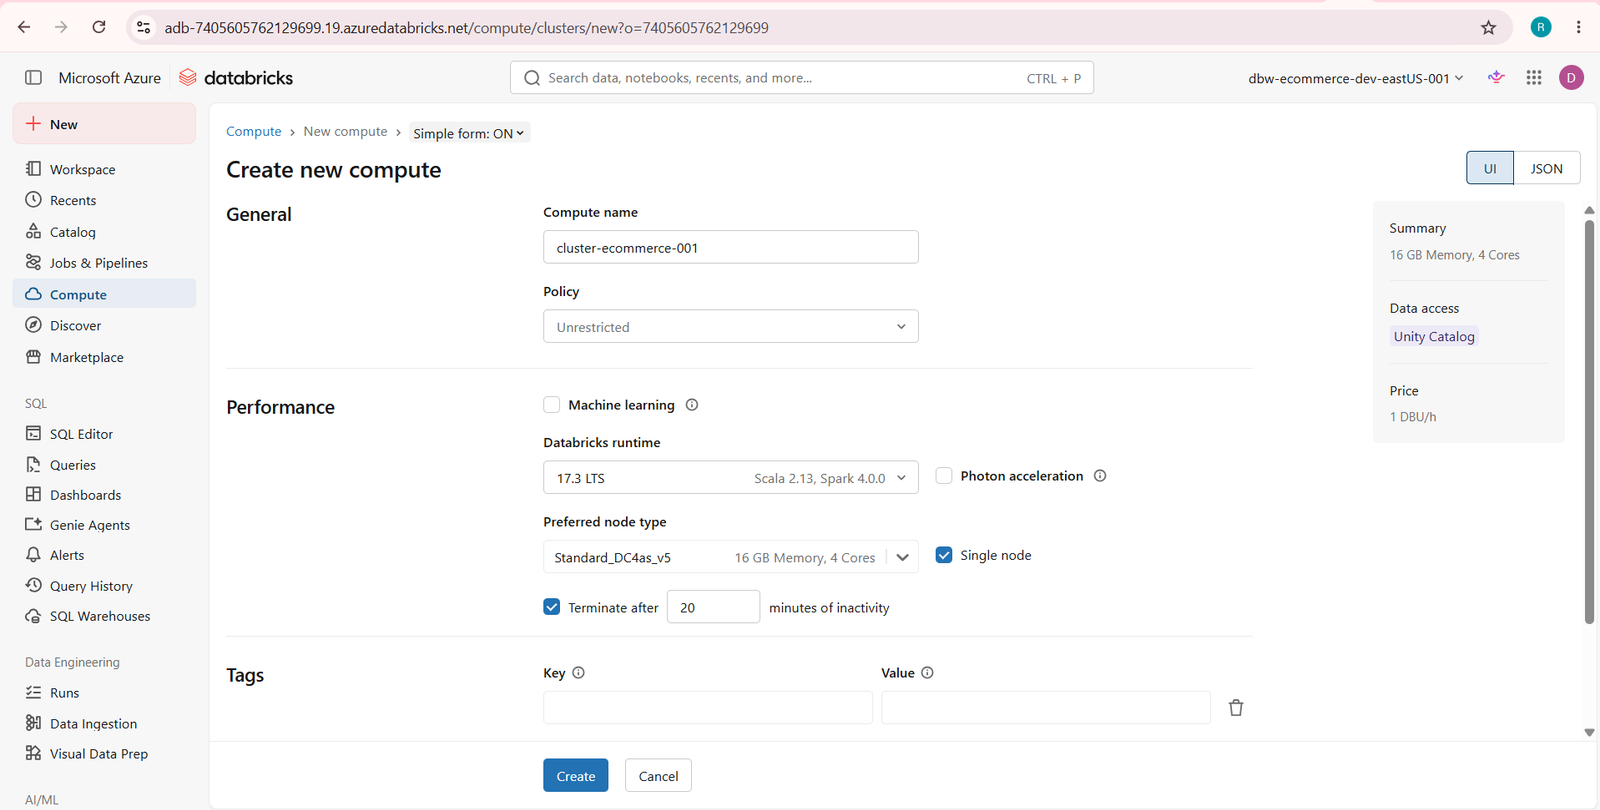Go to Compute breadcrumb link
Viewport: 1600px width, 810px height.
(253, 132)
